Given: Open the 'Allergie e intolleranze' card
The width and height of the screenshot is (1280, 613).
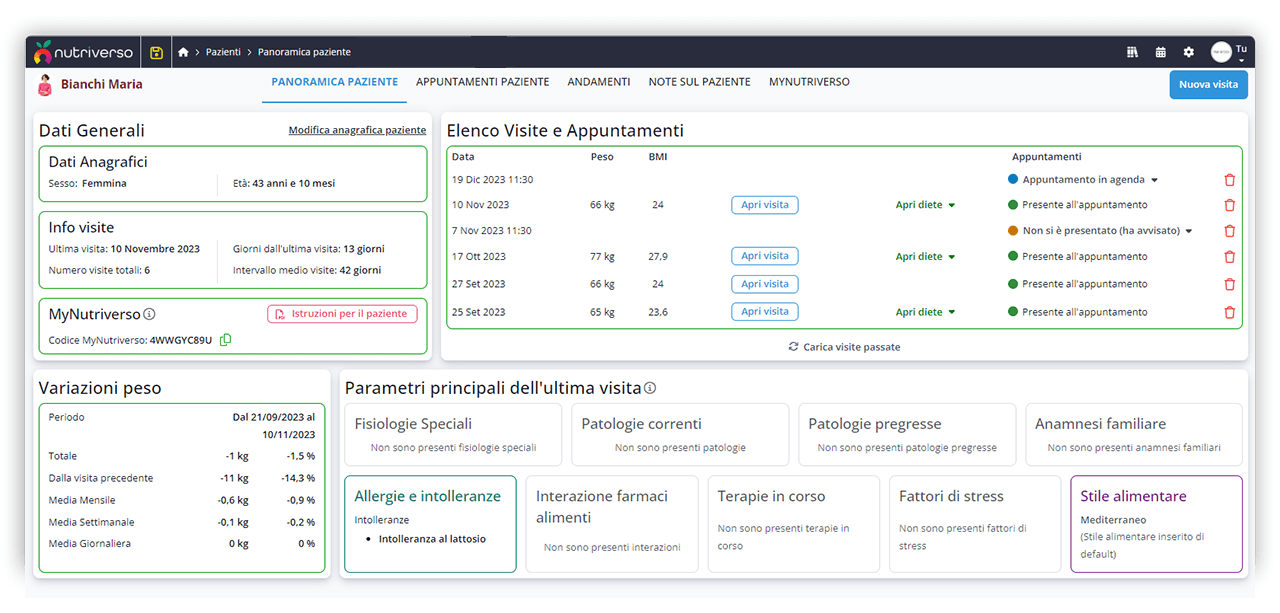Looking at the screenshot, I should 430,523.
